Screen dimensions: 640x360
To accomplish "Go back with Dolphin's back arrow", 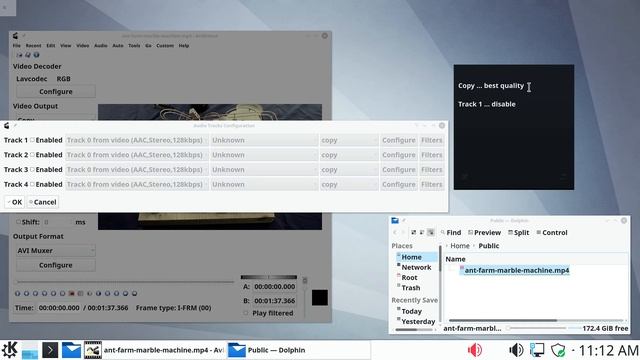I will pos(395,232).
